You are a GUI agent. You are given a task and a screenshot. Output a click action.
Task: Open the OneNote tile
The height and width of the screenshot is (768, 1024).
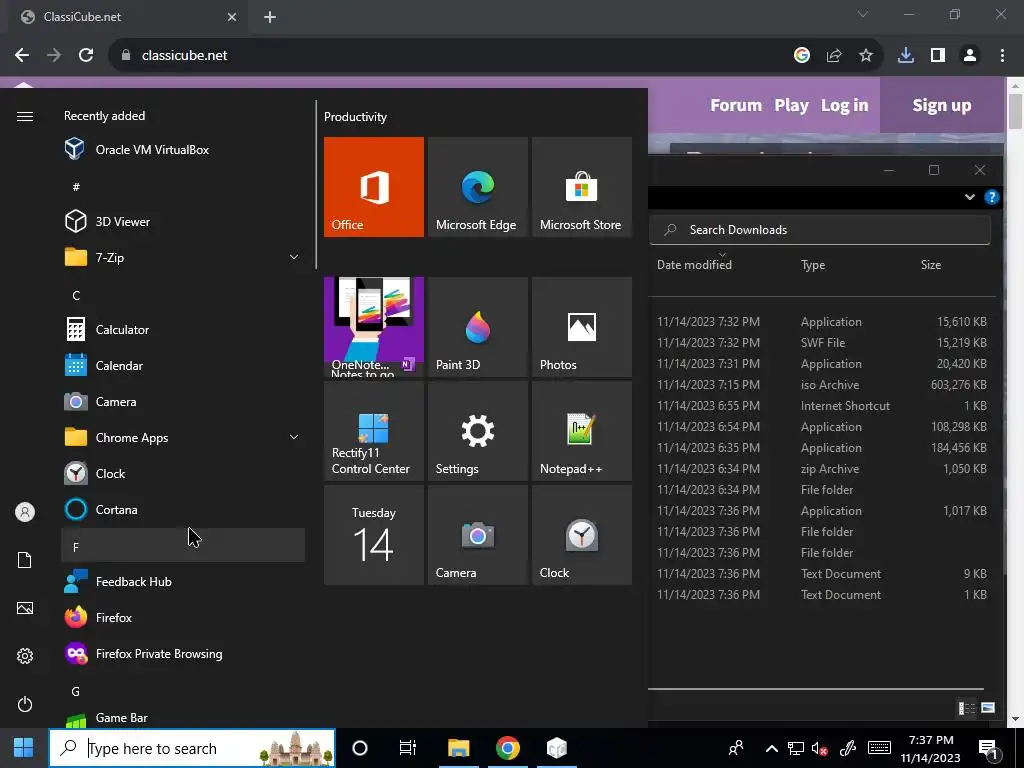(x=374, y=327)
